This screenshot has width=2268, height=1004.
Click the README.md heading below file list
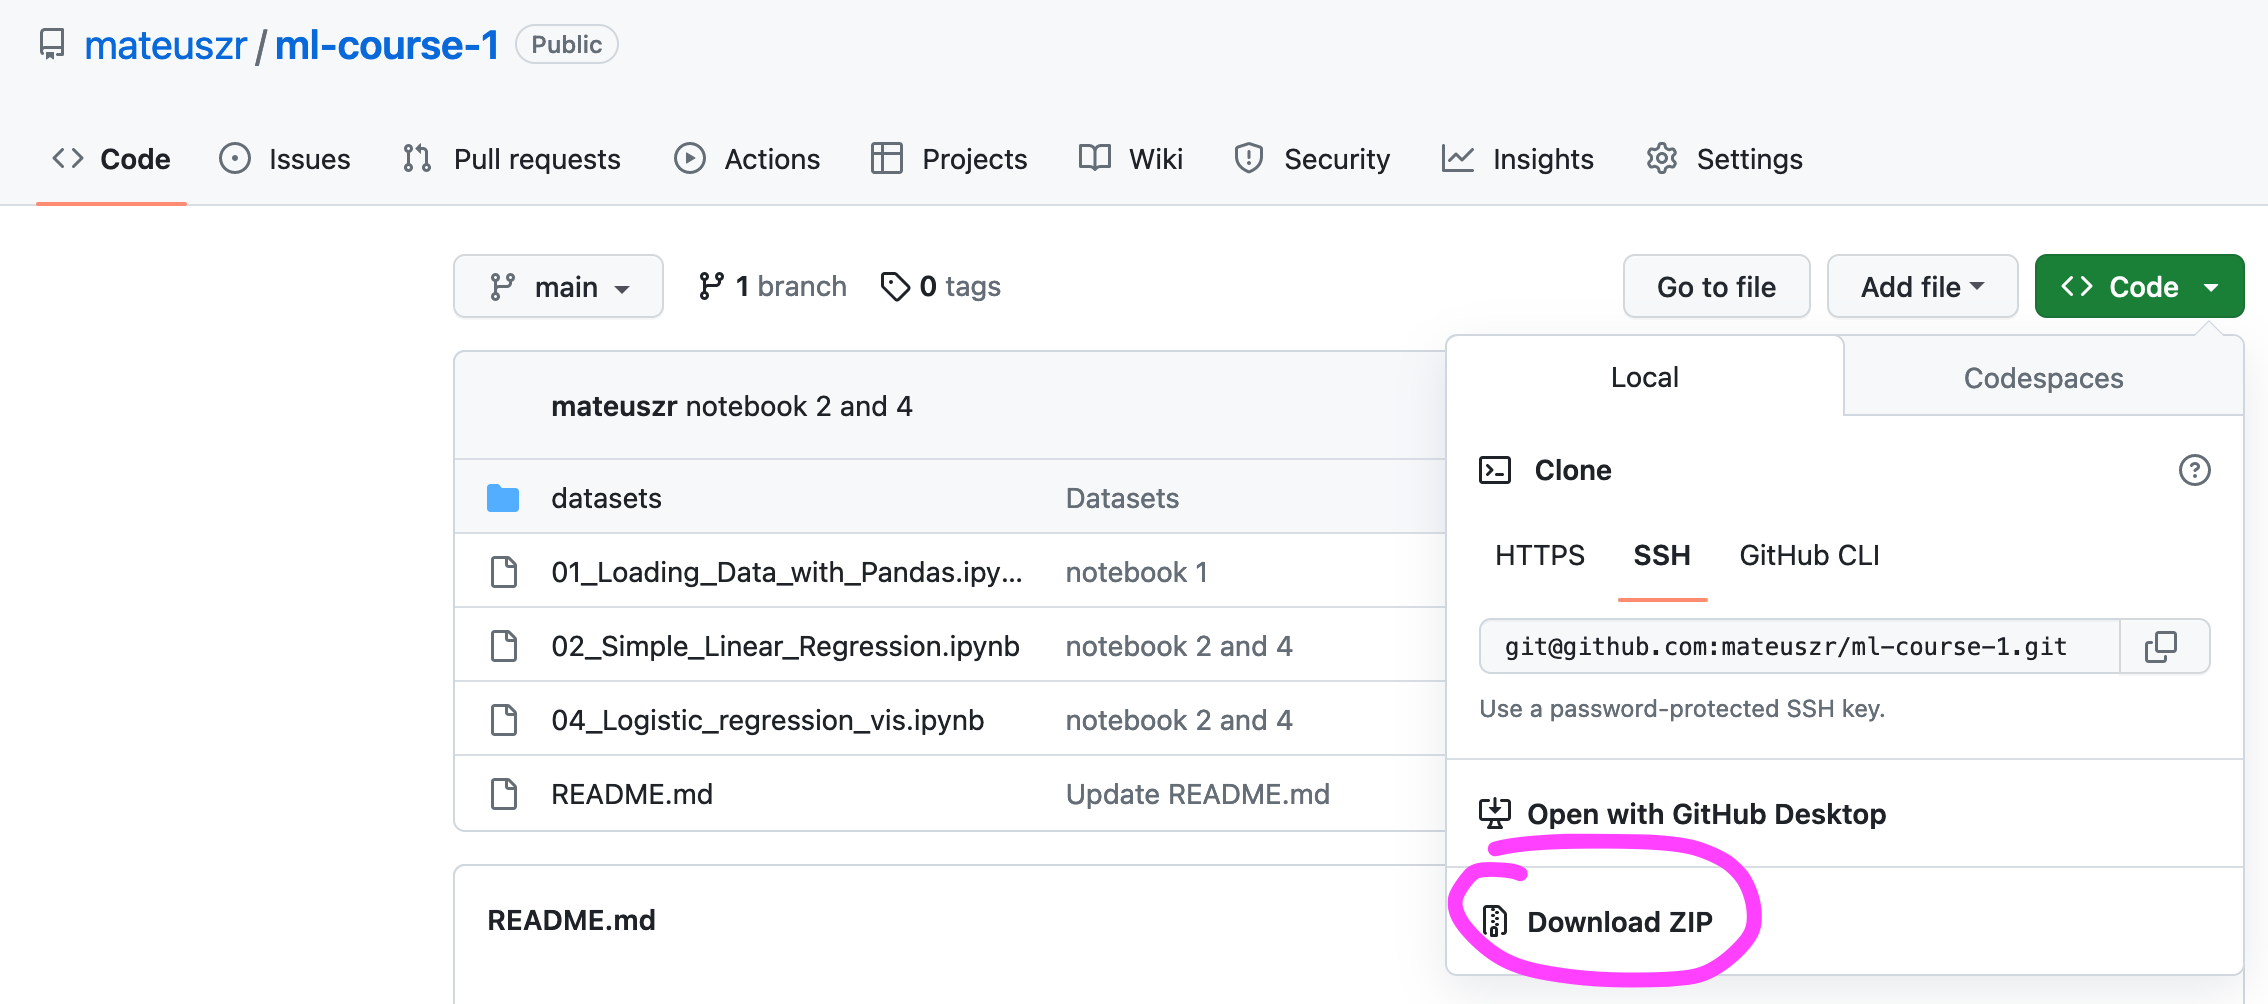pos(571,920)
